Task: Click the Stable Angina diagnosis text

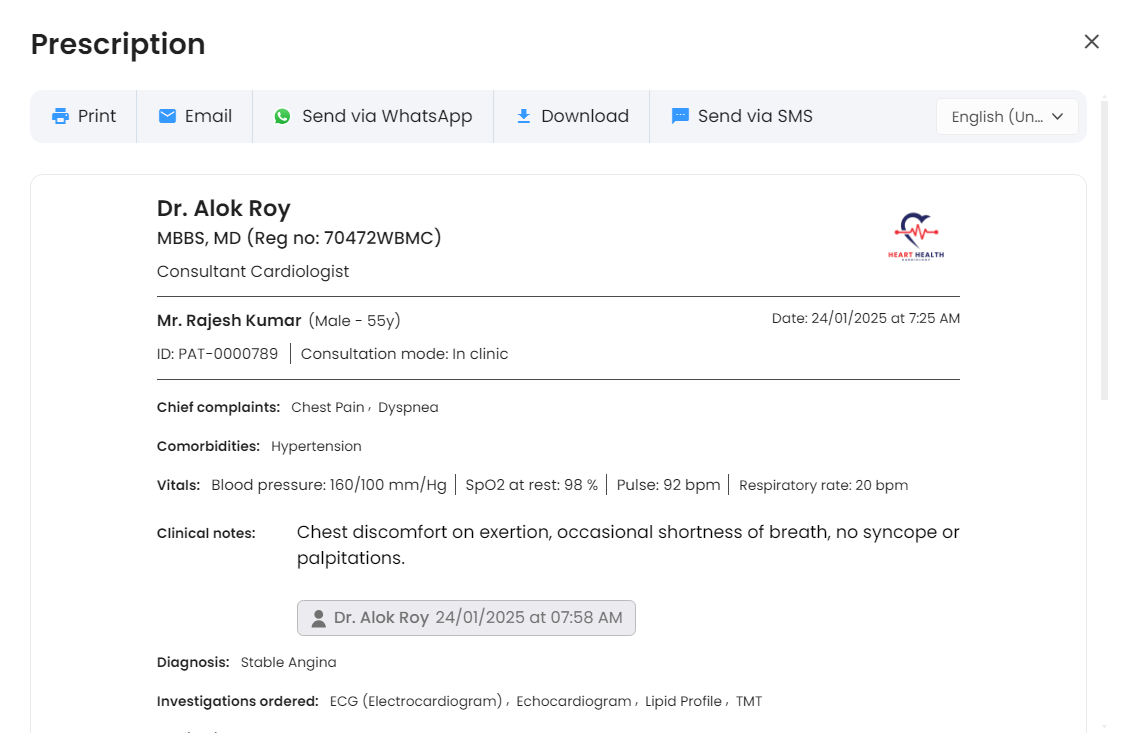Action: [288, 662]
